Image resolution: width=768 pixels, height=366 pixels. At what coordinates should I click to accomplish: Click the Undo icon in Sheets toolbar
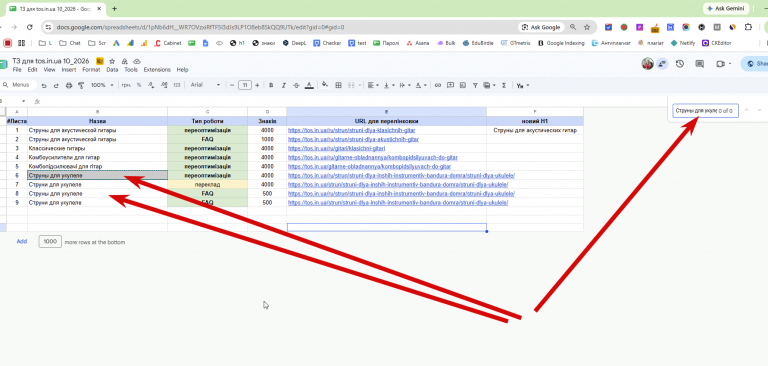coord(44,85)
